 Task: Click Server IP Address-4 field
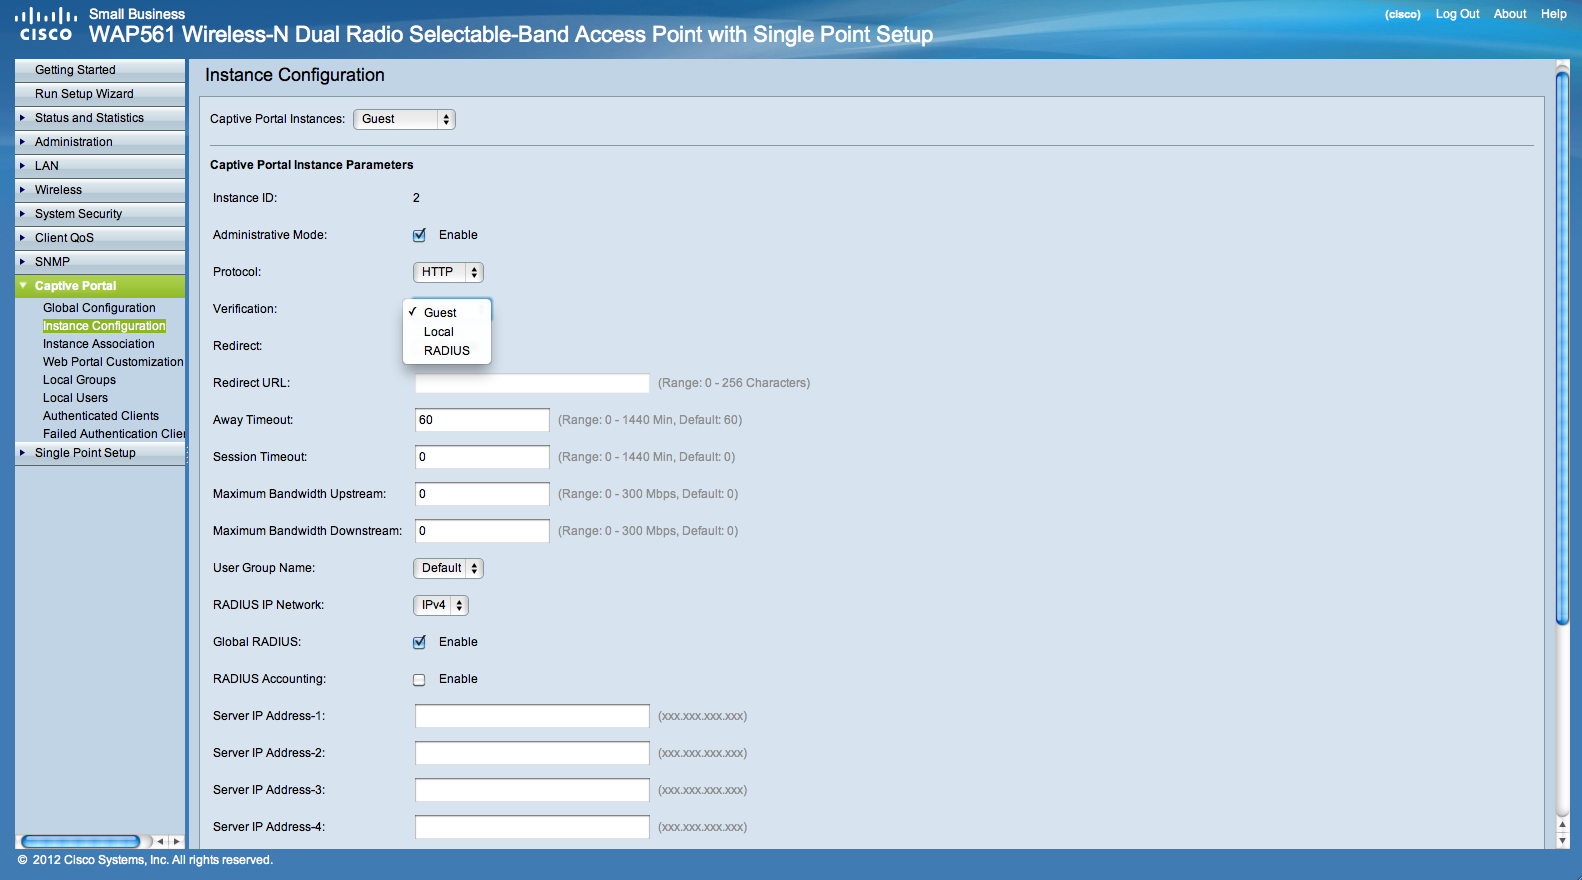pyautogui.click(x=532, y=827)
